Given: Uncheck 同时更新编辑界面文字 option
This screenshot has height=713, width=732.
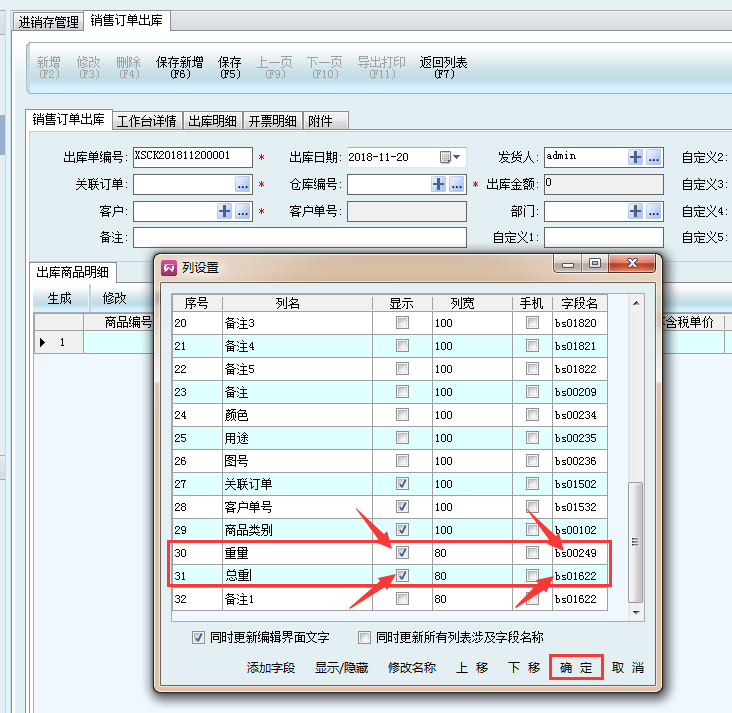Looking at the screenshot, I should tap(199, 637).
